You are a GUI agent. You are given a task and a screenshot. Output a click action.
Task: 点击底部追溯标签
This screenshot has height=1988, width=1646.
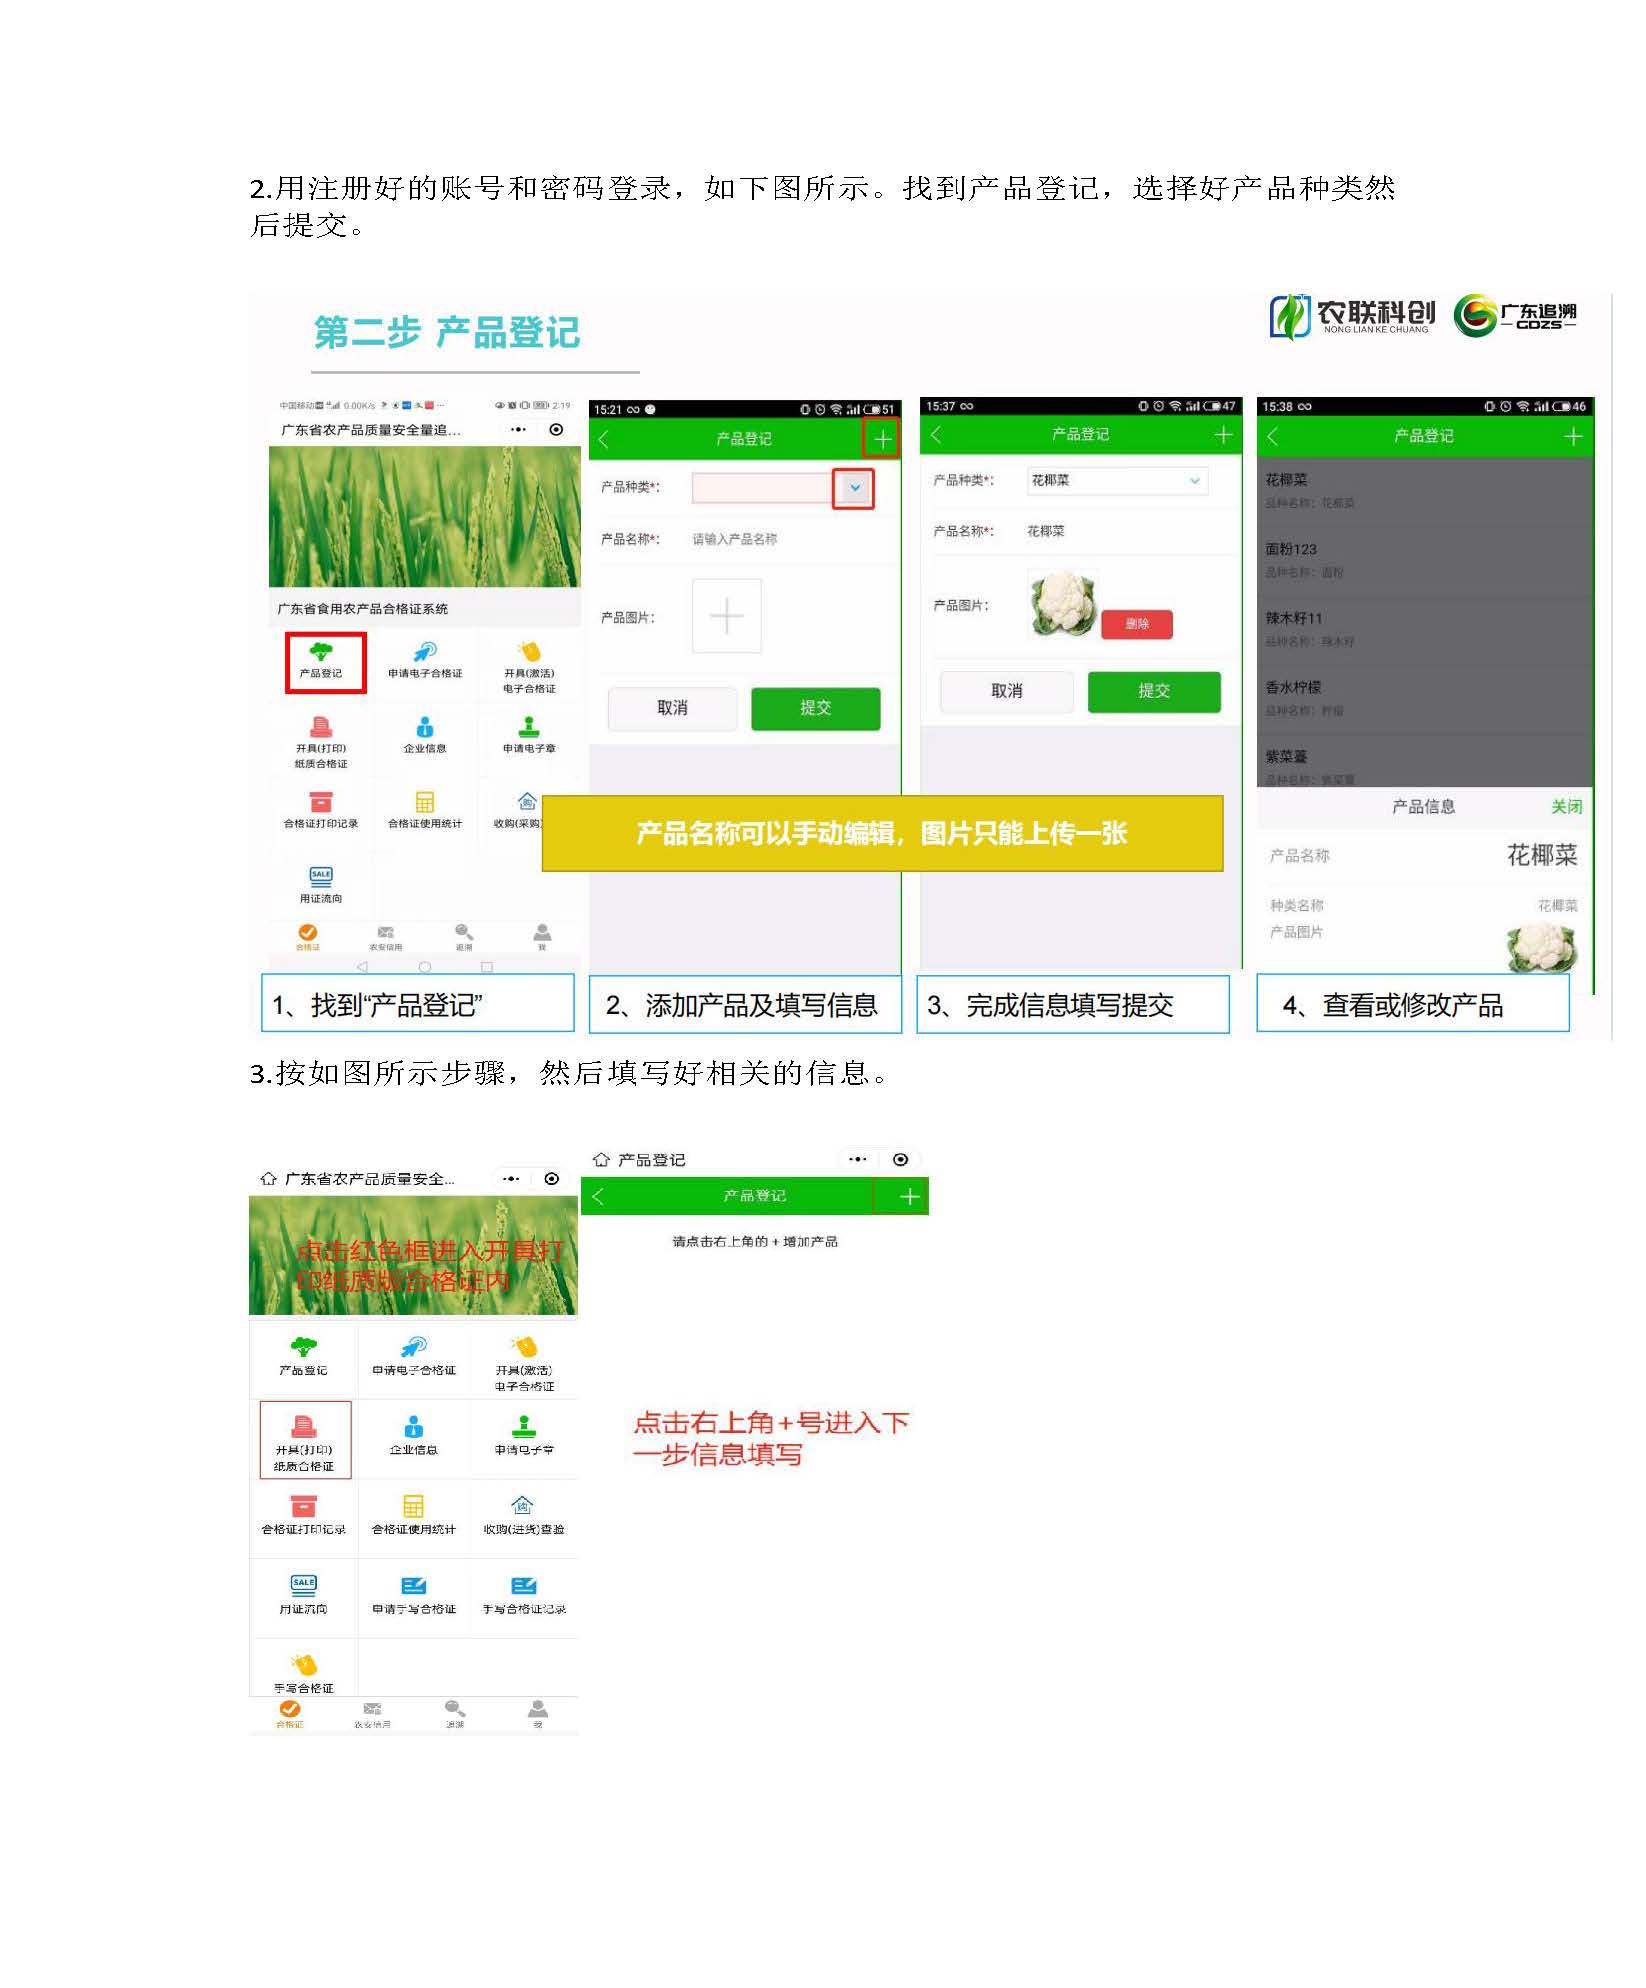[x=454, y=1712]
